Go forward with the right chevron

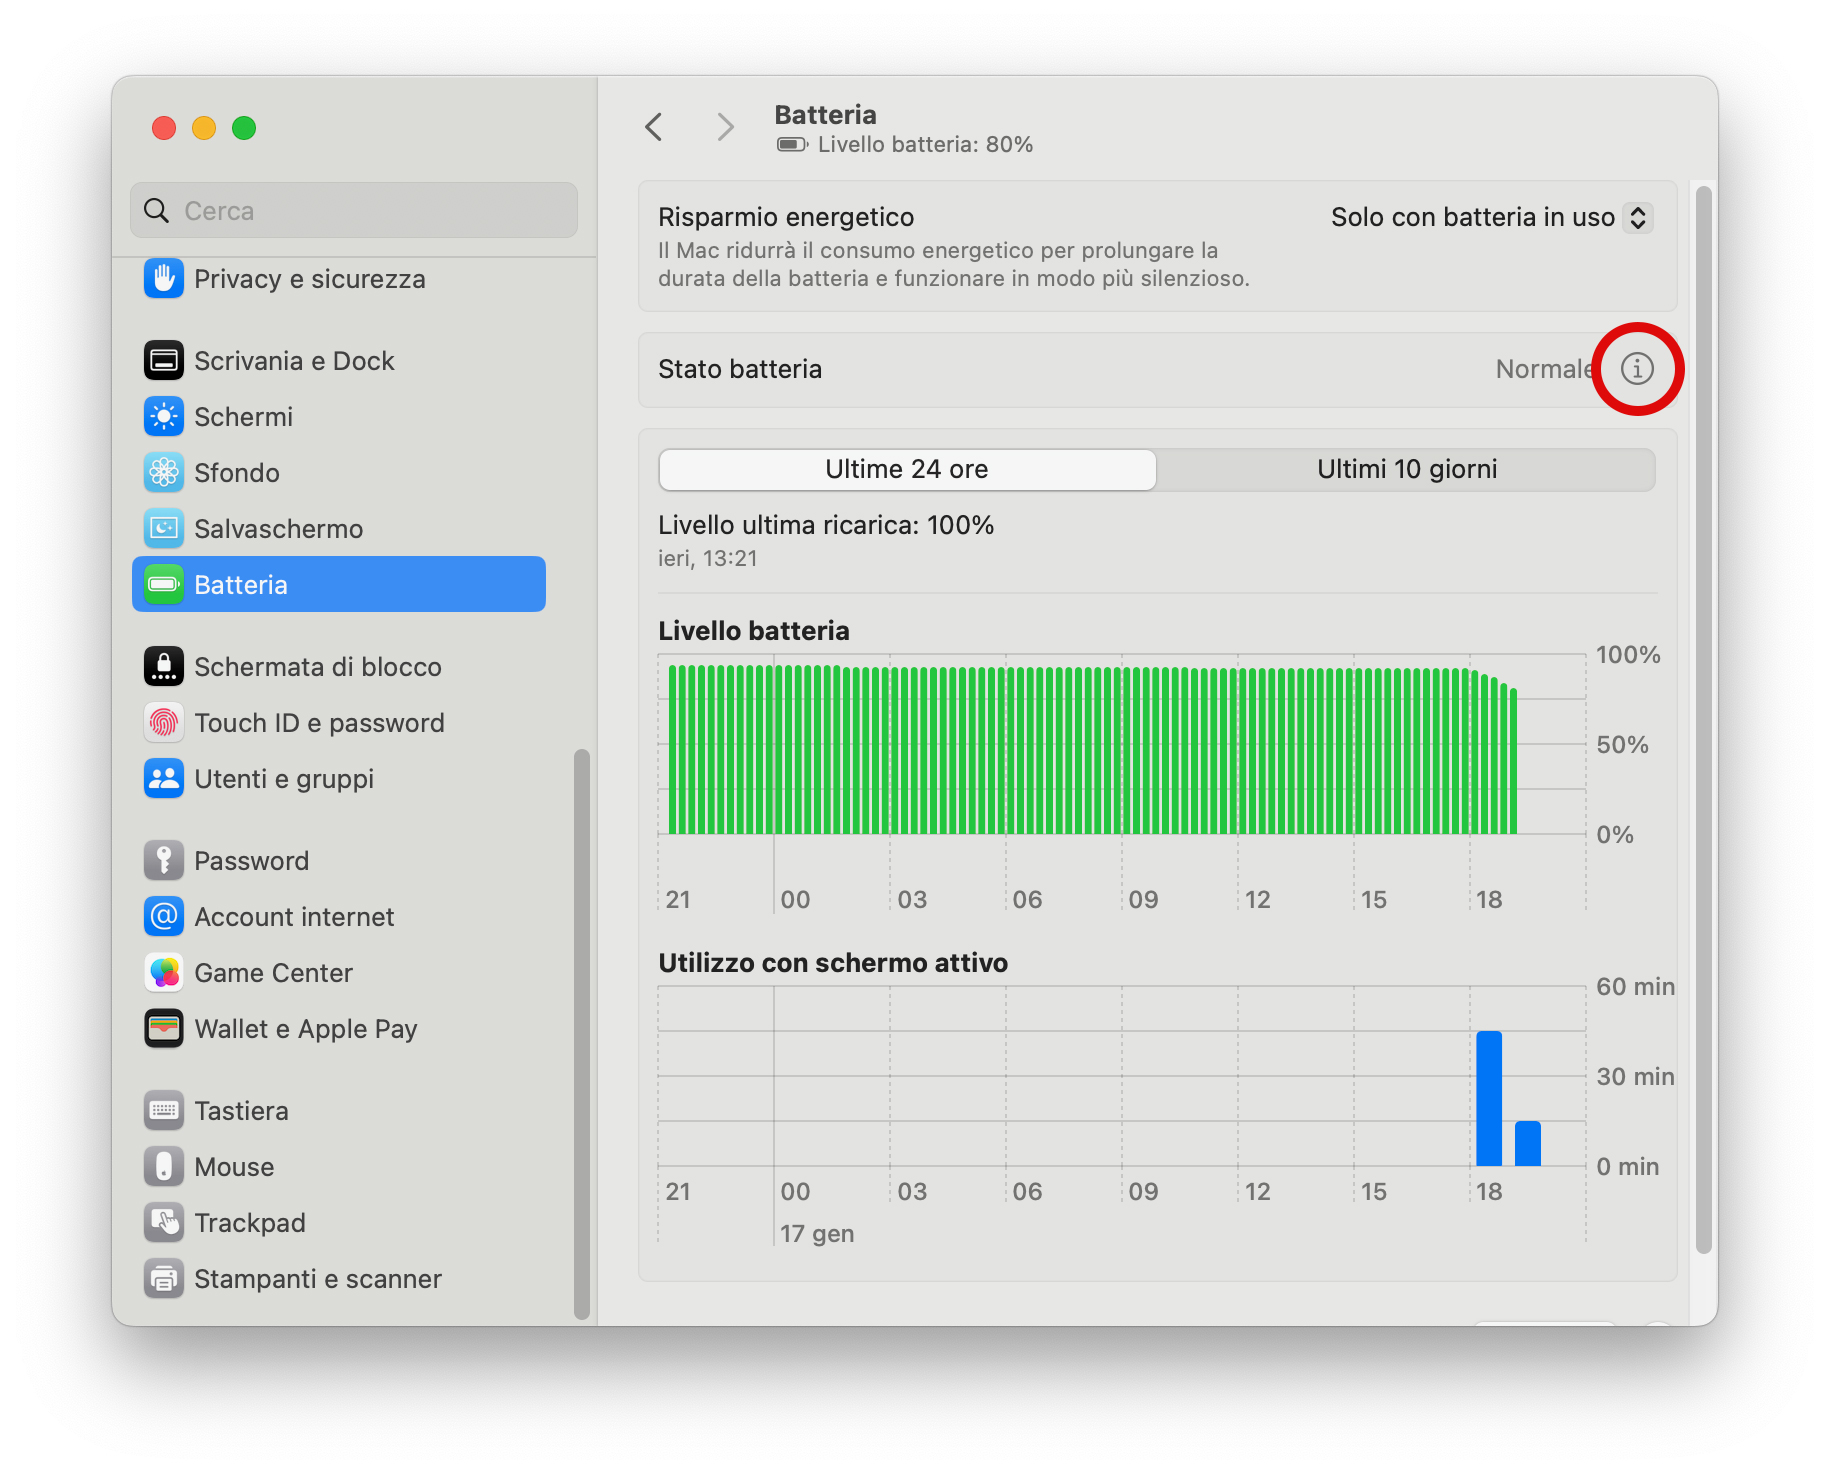tap(725, 128)
